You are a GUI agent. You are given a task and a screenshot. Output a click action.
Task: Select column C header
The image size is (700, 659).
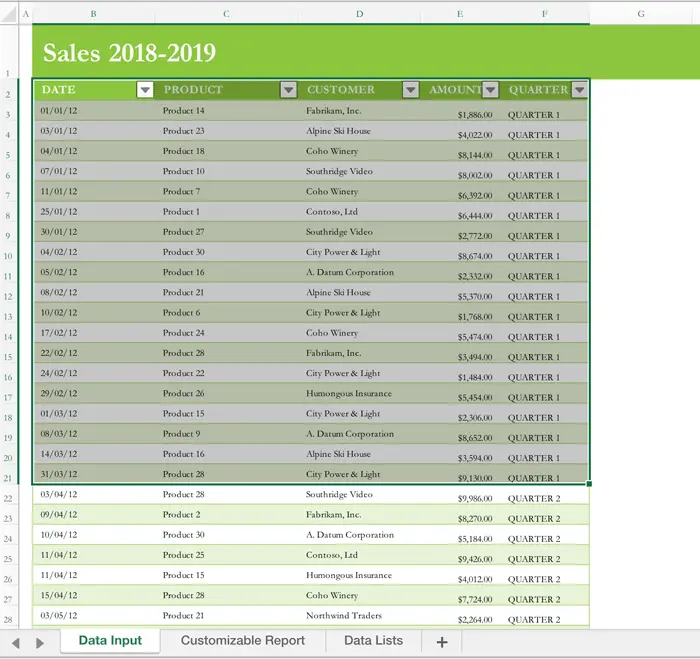click(x=226, y=14)
